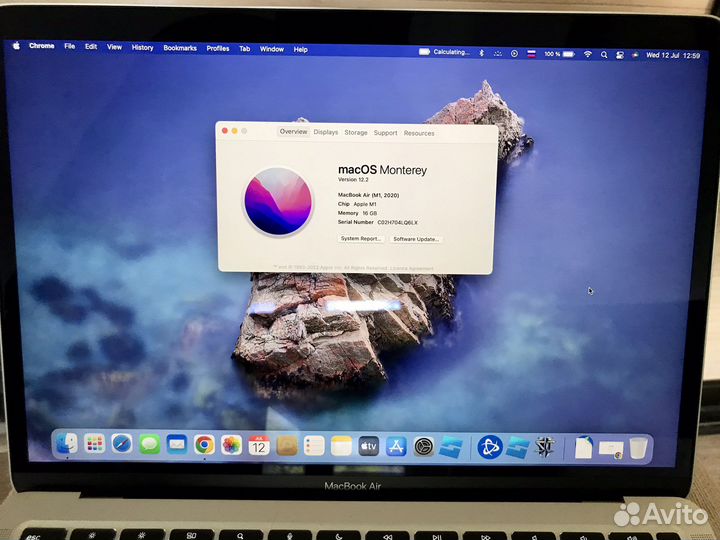
Task: Restore minimized window thumbnail in Dock
Action: tap(611, 450)
